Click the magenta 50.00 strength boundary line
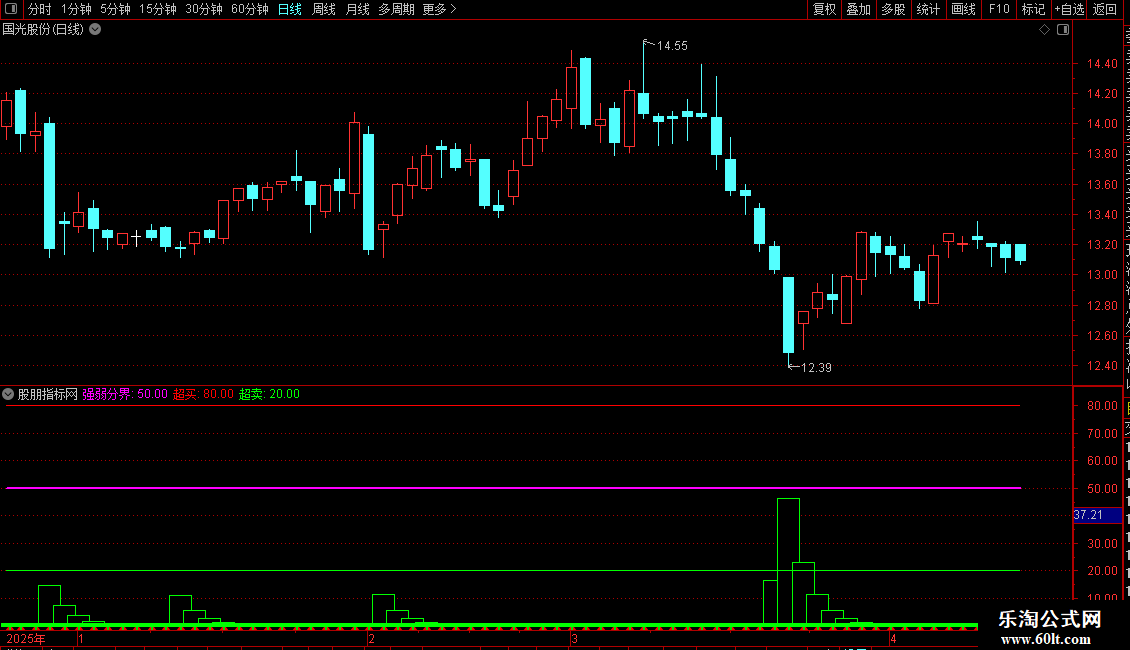The height and width of the screenshot is (650, 1130). (513, 488)
